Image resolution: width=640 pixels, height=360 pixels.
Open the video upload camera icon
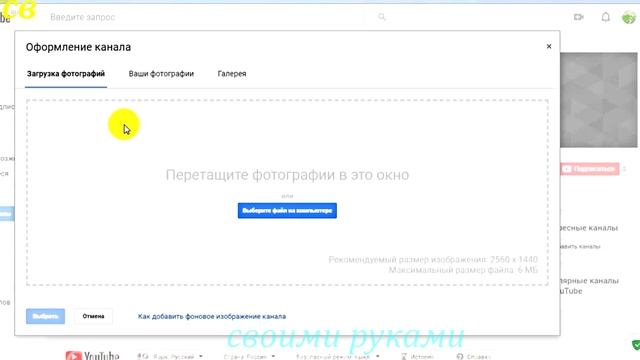click(578, 17)
